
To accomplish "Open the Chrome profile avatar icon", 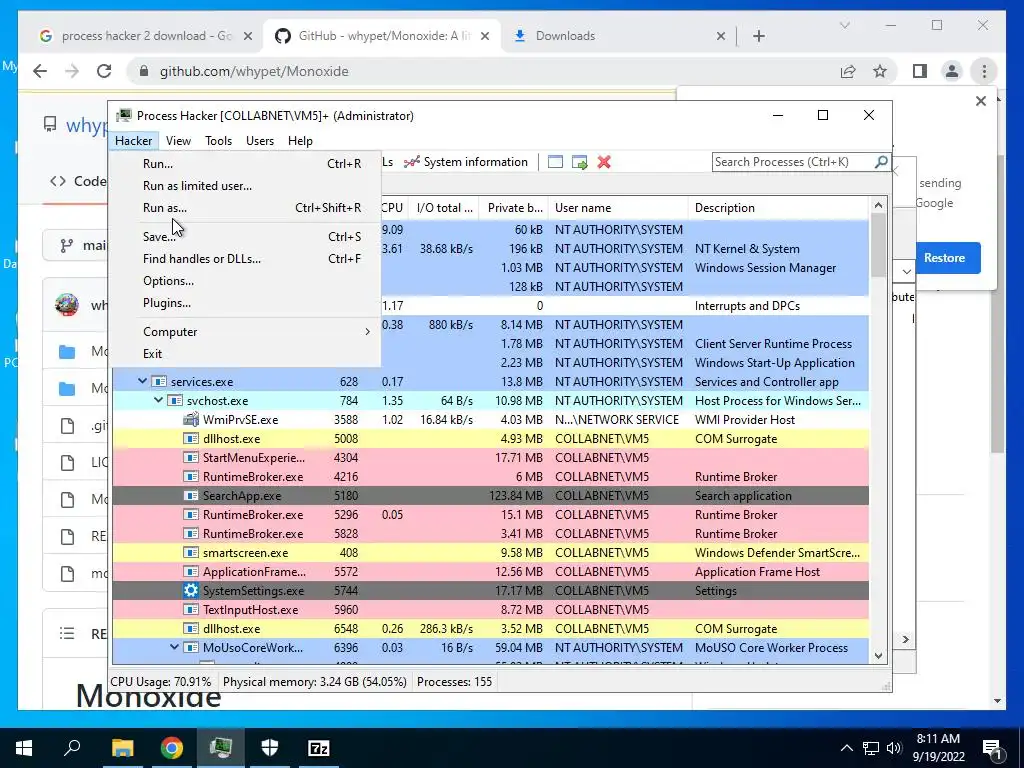I will point(952,71).
